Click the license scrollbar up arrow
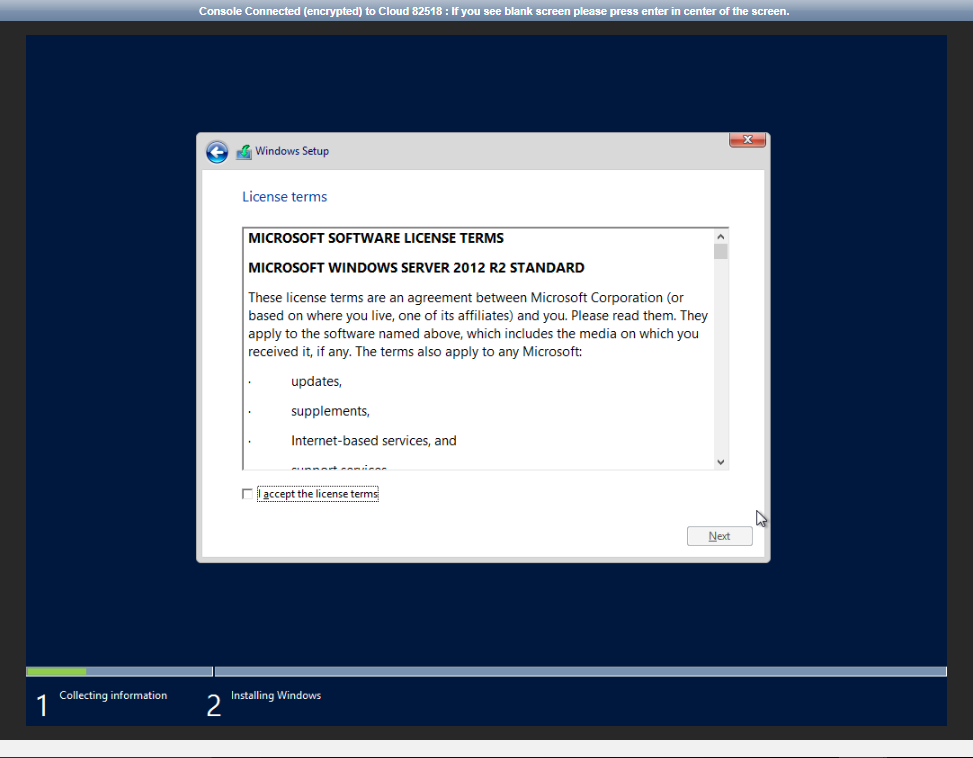The image size is (973, 758). tap(720, 236)
